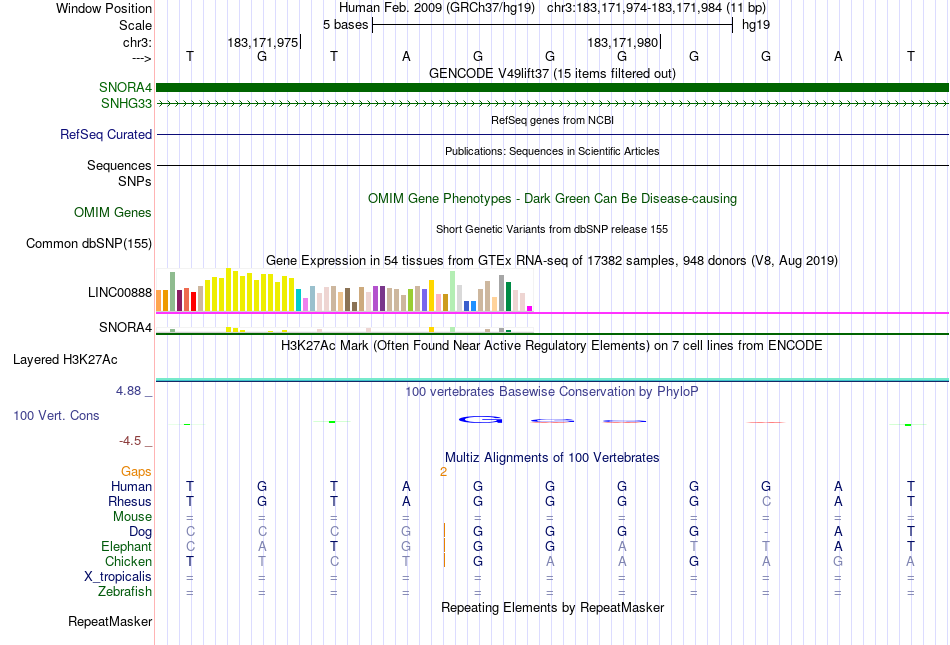
Task: Click the Elephant row label
Action: coord(127,546)
